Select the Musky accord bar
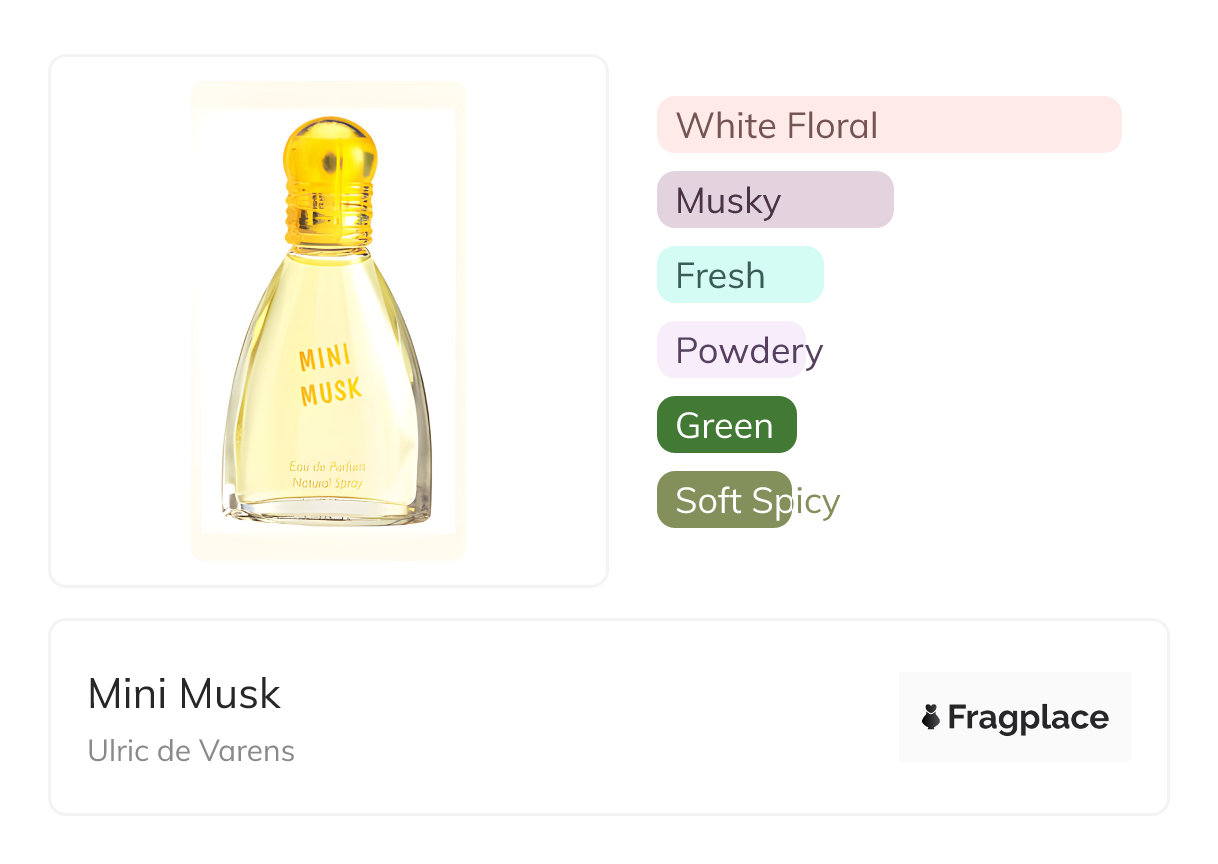The image size is (1218, 864). point(774,200)
